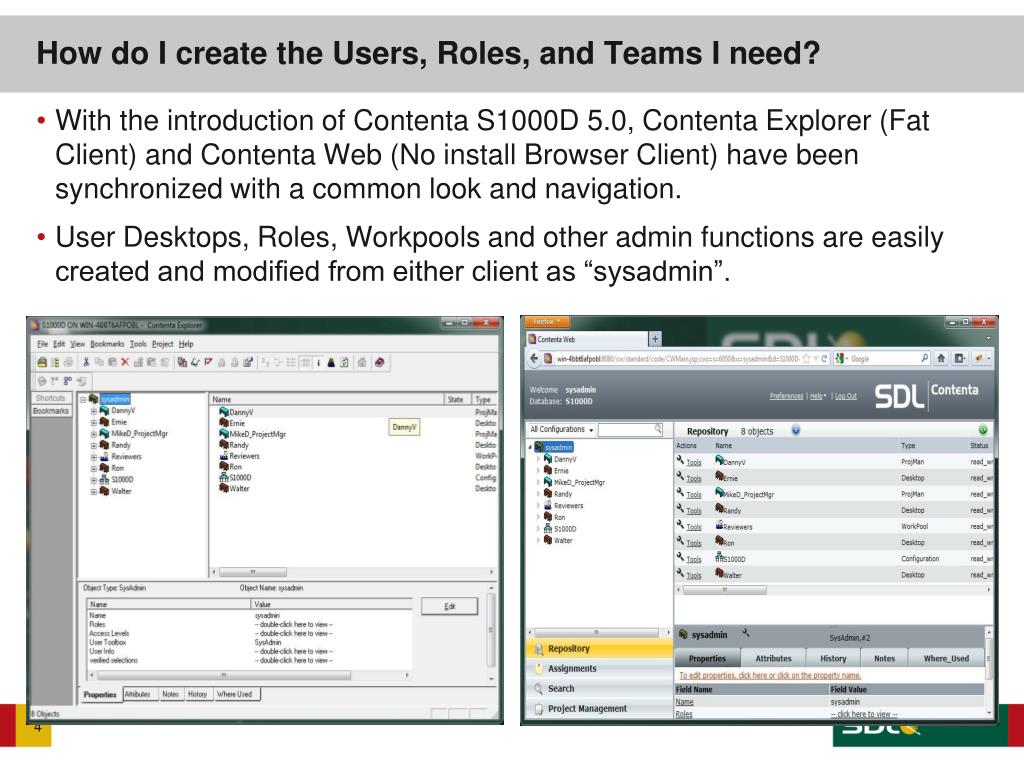The width and height of the screenshot is (1024, 768).
Task: Click the Assignments clipboard icon
Action: [538, 669]
